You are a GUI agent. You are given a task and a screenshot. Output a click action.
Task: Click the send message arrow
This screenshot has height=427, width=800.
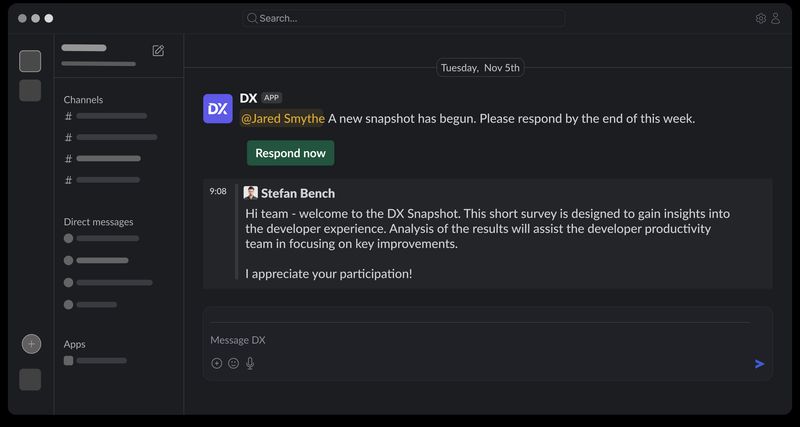tap(760, 364)
